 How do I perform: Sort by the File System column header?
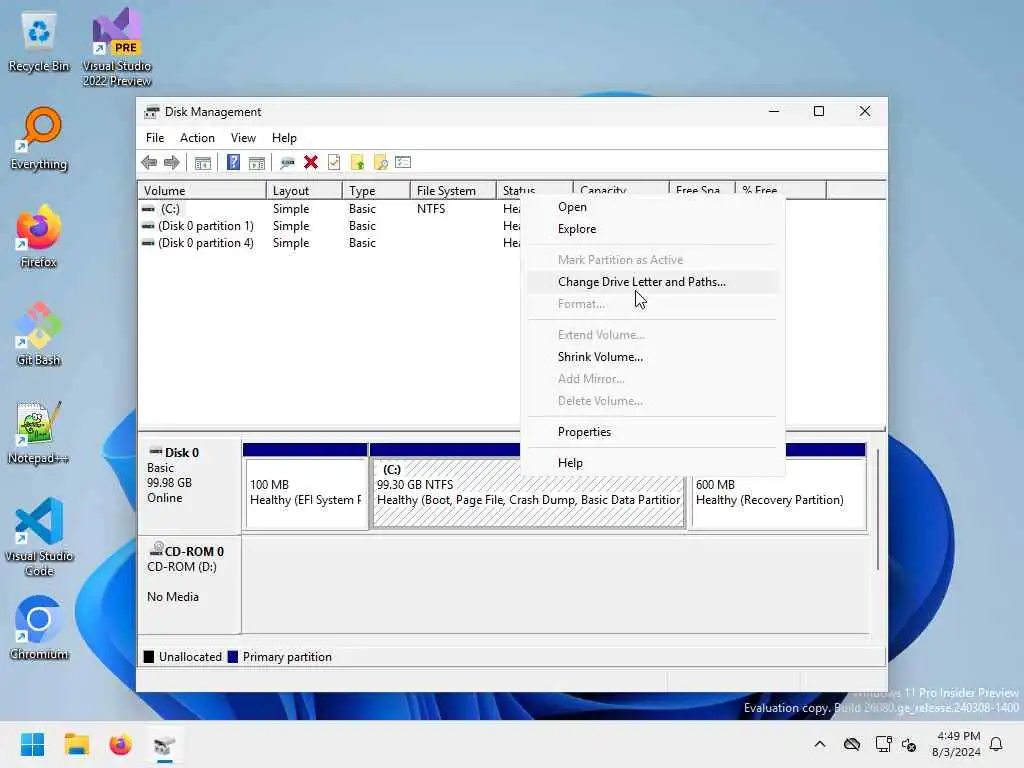(x=453, y=191)
